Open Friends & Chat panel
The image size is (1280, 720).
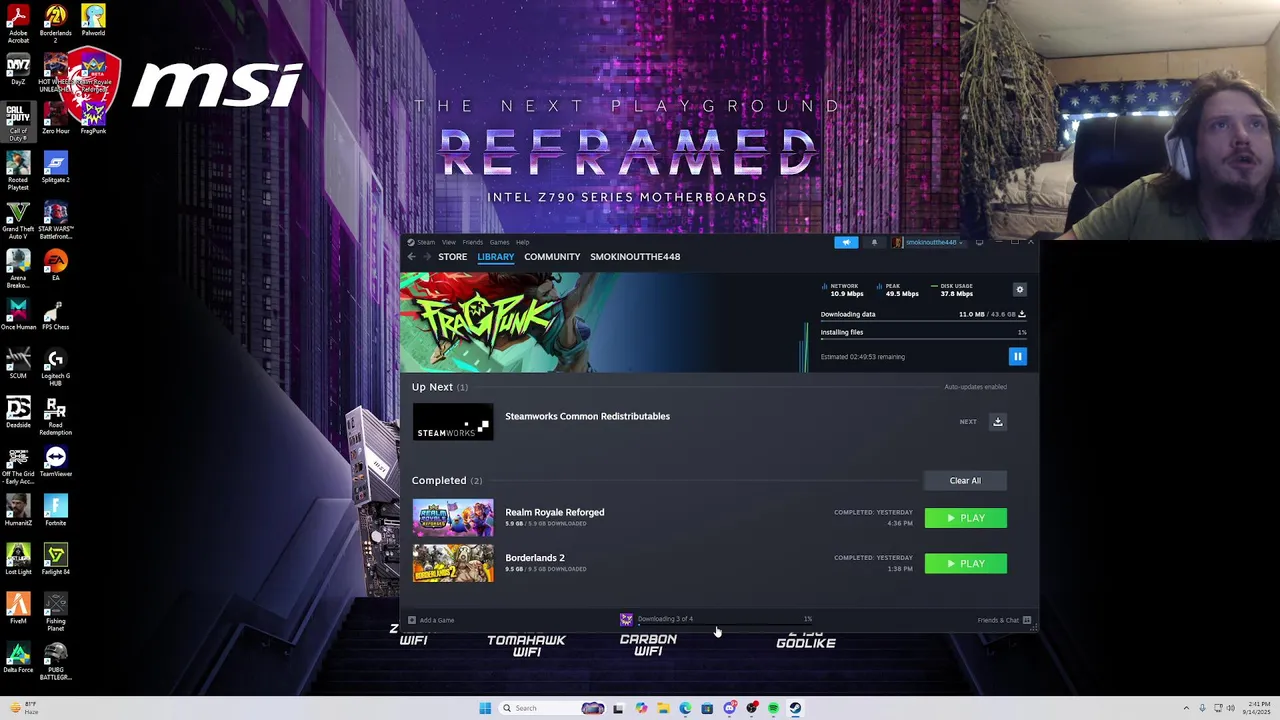[x=1004, y=620]
